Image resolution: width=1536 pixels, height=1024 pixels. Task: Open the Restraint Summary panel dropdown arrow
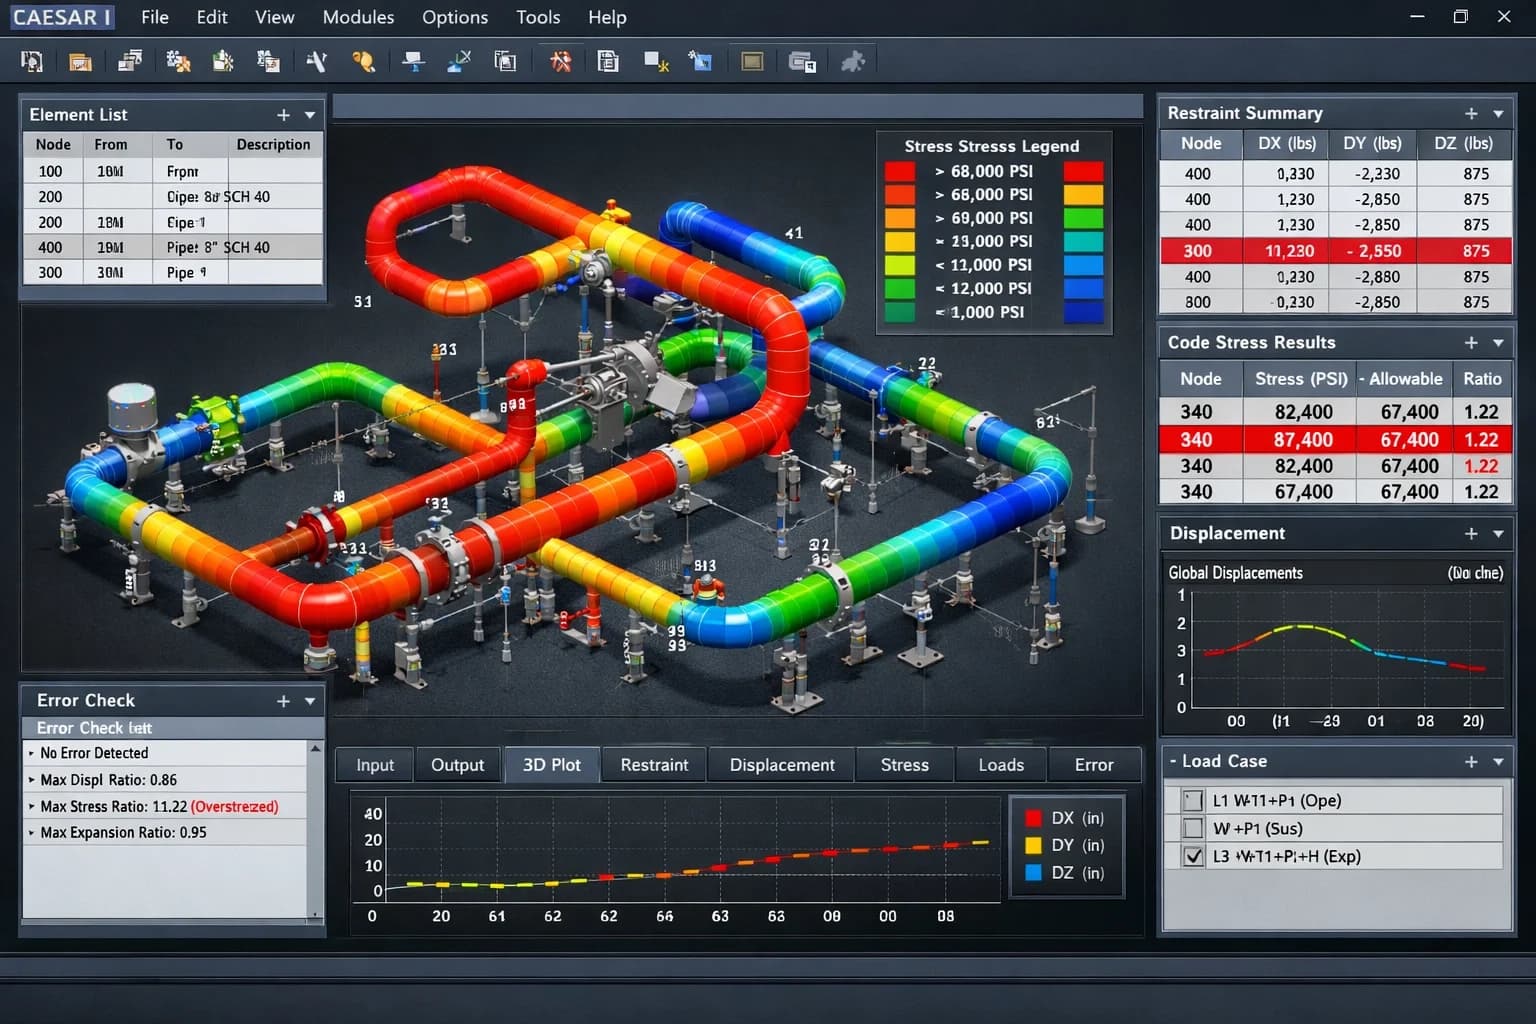point(1498,114)
